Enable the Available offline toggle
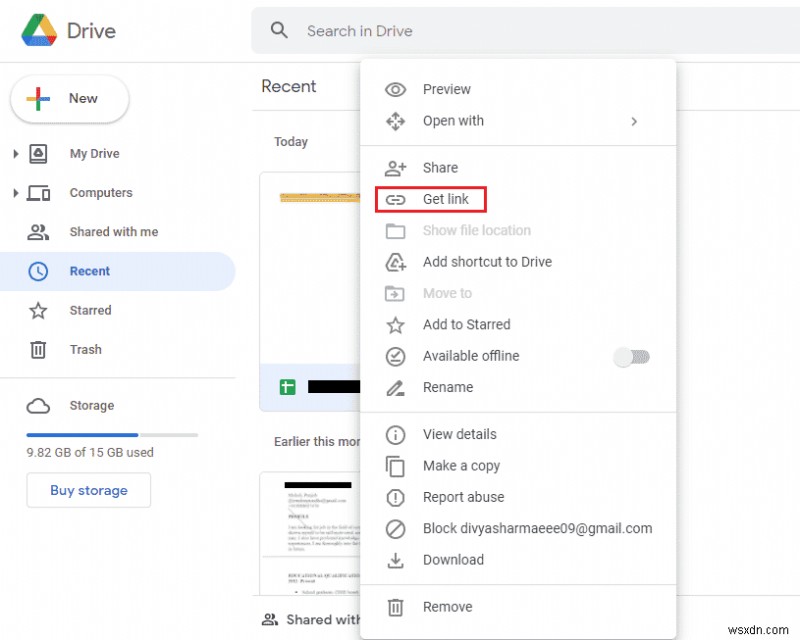800x640 pixels. click(632, 356)
